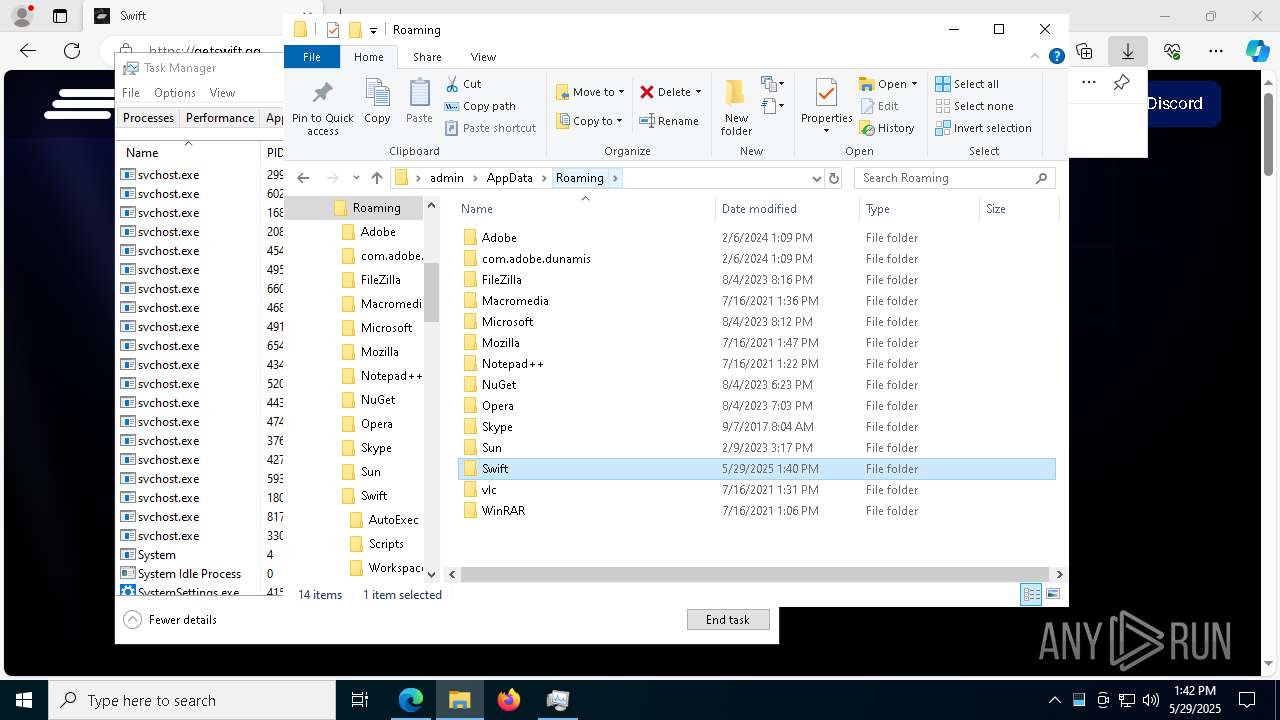The width and height of the screenshot is (1280, 720).
Task: Open the Move to dropdown
Action: click(x=590, y=92)
